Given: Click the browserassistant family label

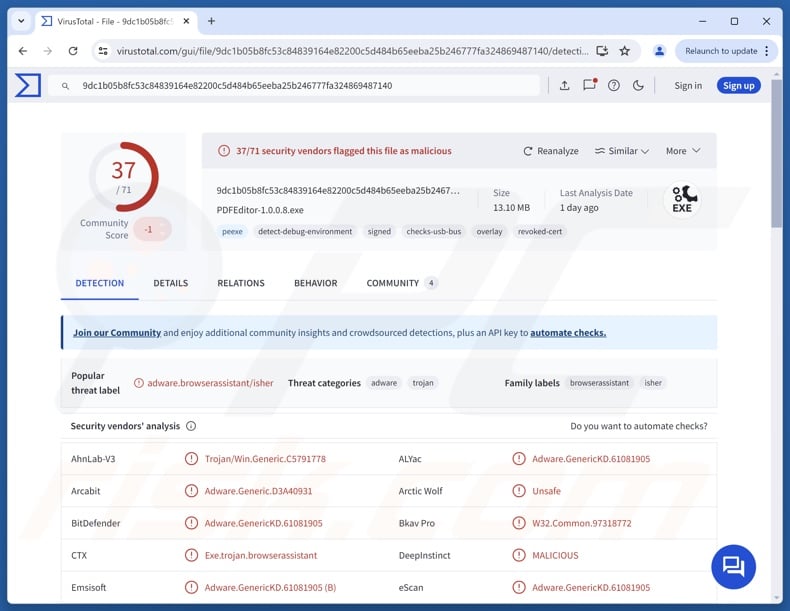Looking at the screenshot, I should 599,383.
